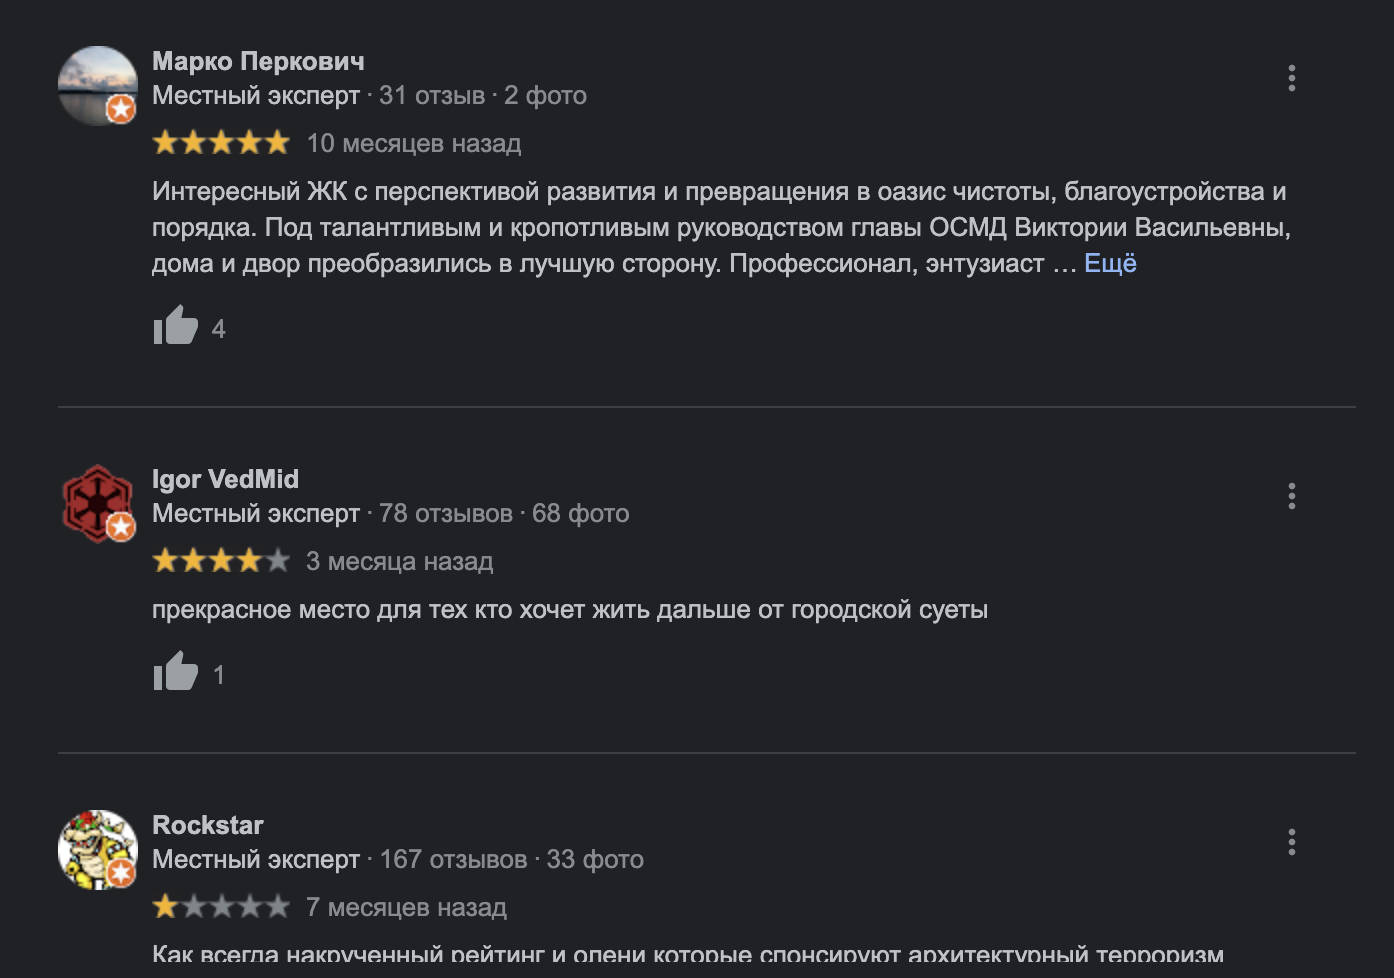The width and height of the screenshot is (1394, 978).
Task: Expand full review with Ещё link
Action: pyautogui.click(x=1110, y=263)
